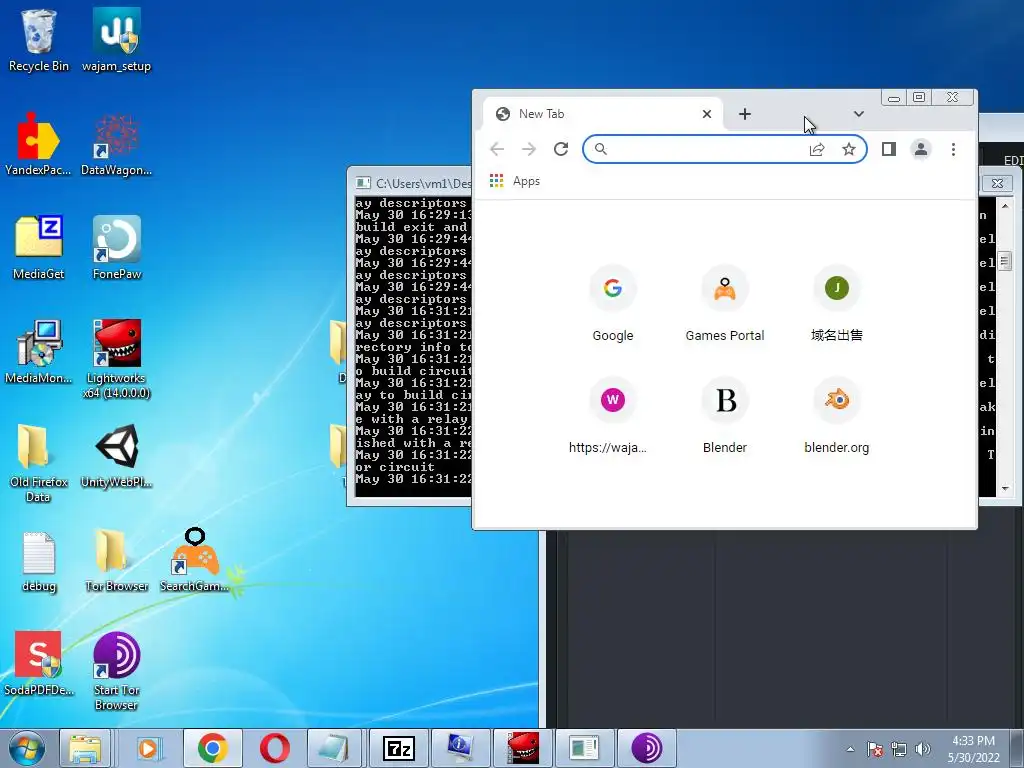Click the Action Center flag tray icon

[875, 749]
